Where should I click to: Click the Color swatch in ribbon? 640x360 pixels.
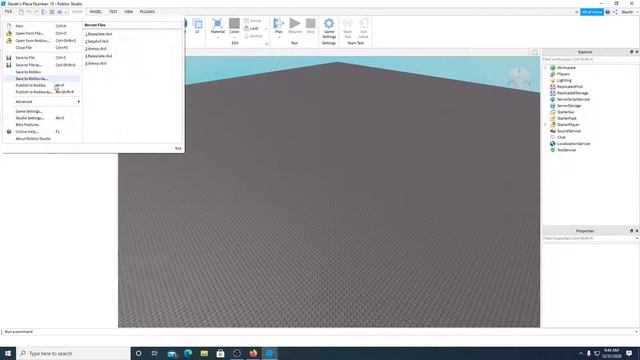(234, 23)
